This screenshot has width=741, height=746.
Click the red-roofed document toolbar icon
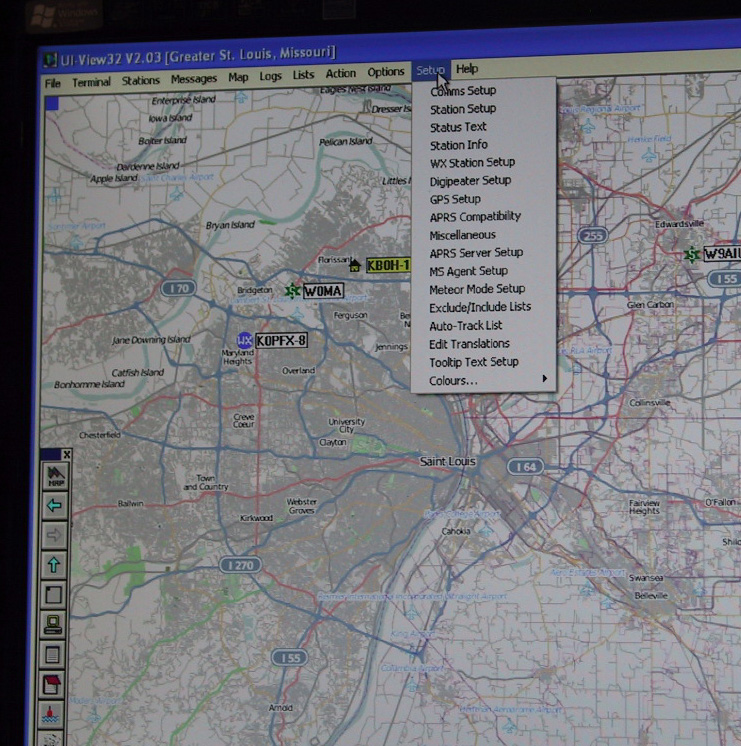click(x=55, y=685)
